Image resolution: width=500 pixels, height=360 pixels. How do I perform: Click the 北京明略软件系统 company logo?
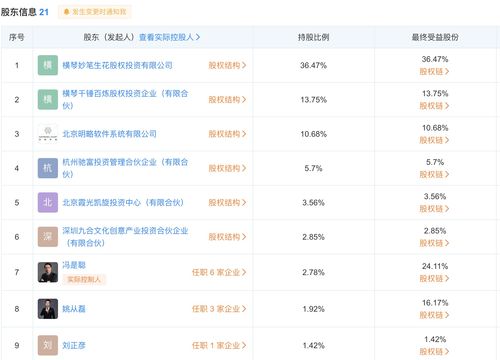pos(48,134)
